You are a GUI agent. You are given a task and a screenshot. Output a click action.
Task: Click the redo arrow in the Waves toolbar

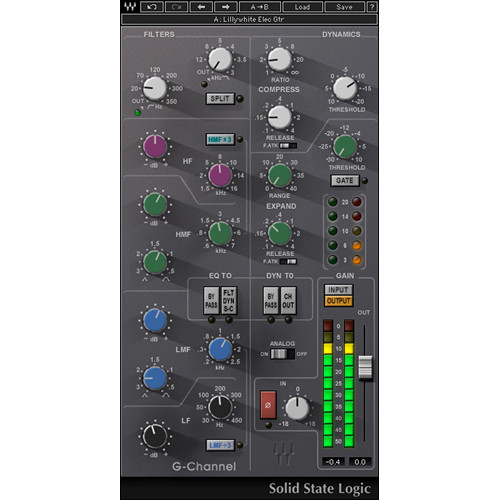point(176,7)
